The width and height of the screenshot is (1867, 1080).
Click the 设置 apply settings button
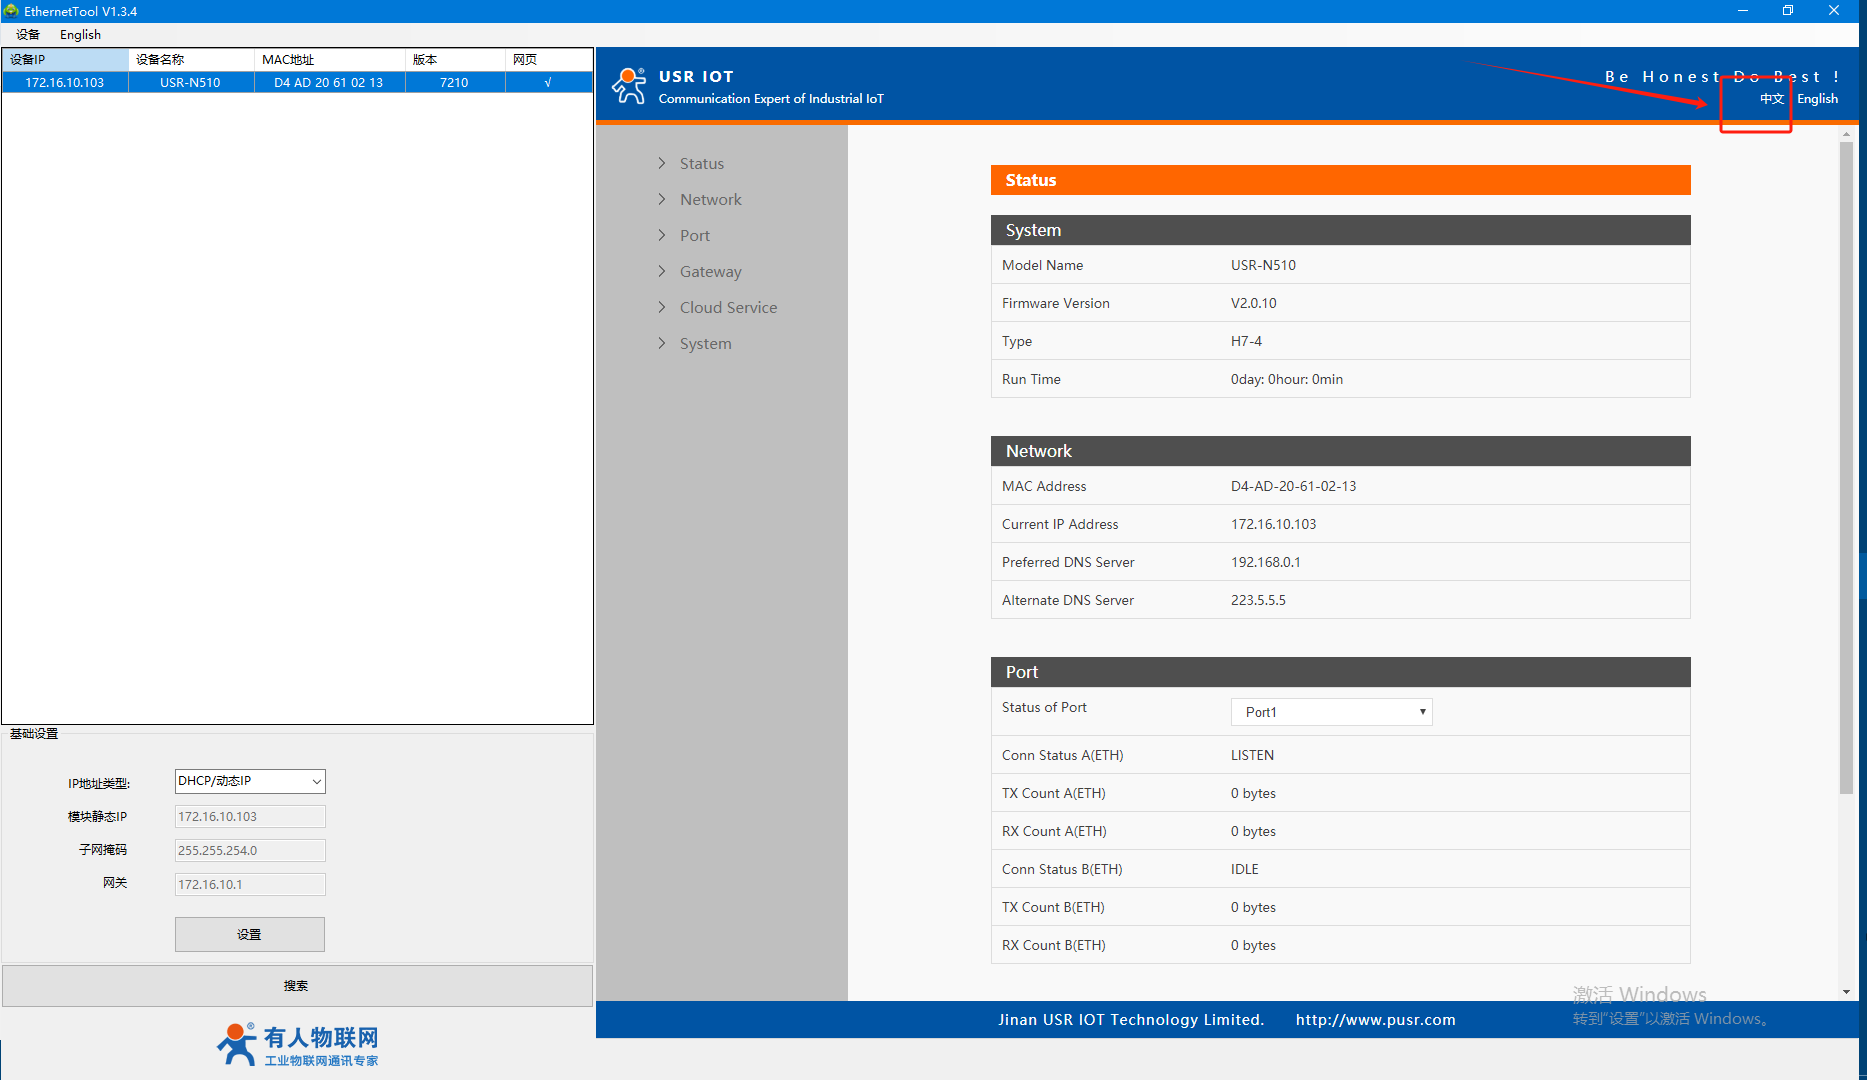(249, 935)
